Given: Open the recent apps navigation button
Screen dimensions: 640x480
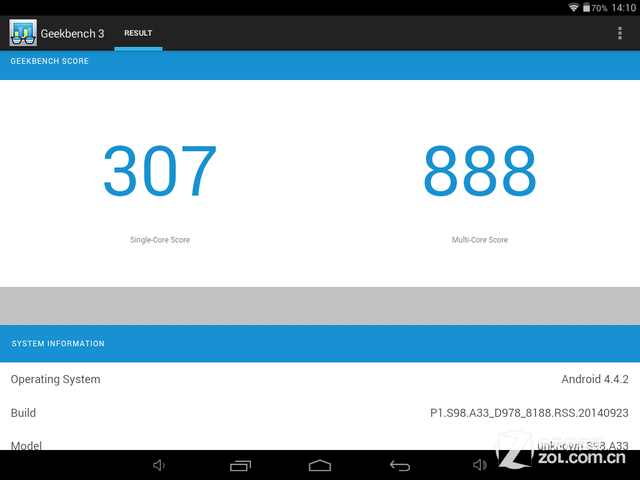Looking at the screenshot, I should (x=240, y=465).
